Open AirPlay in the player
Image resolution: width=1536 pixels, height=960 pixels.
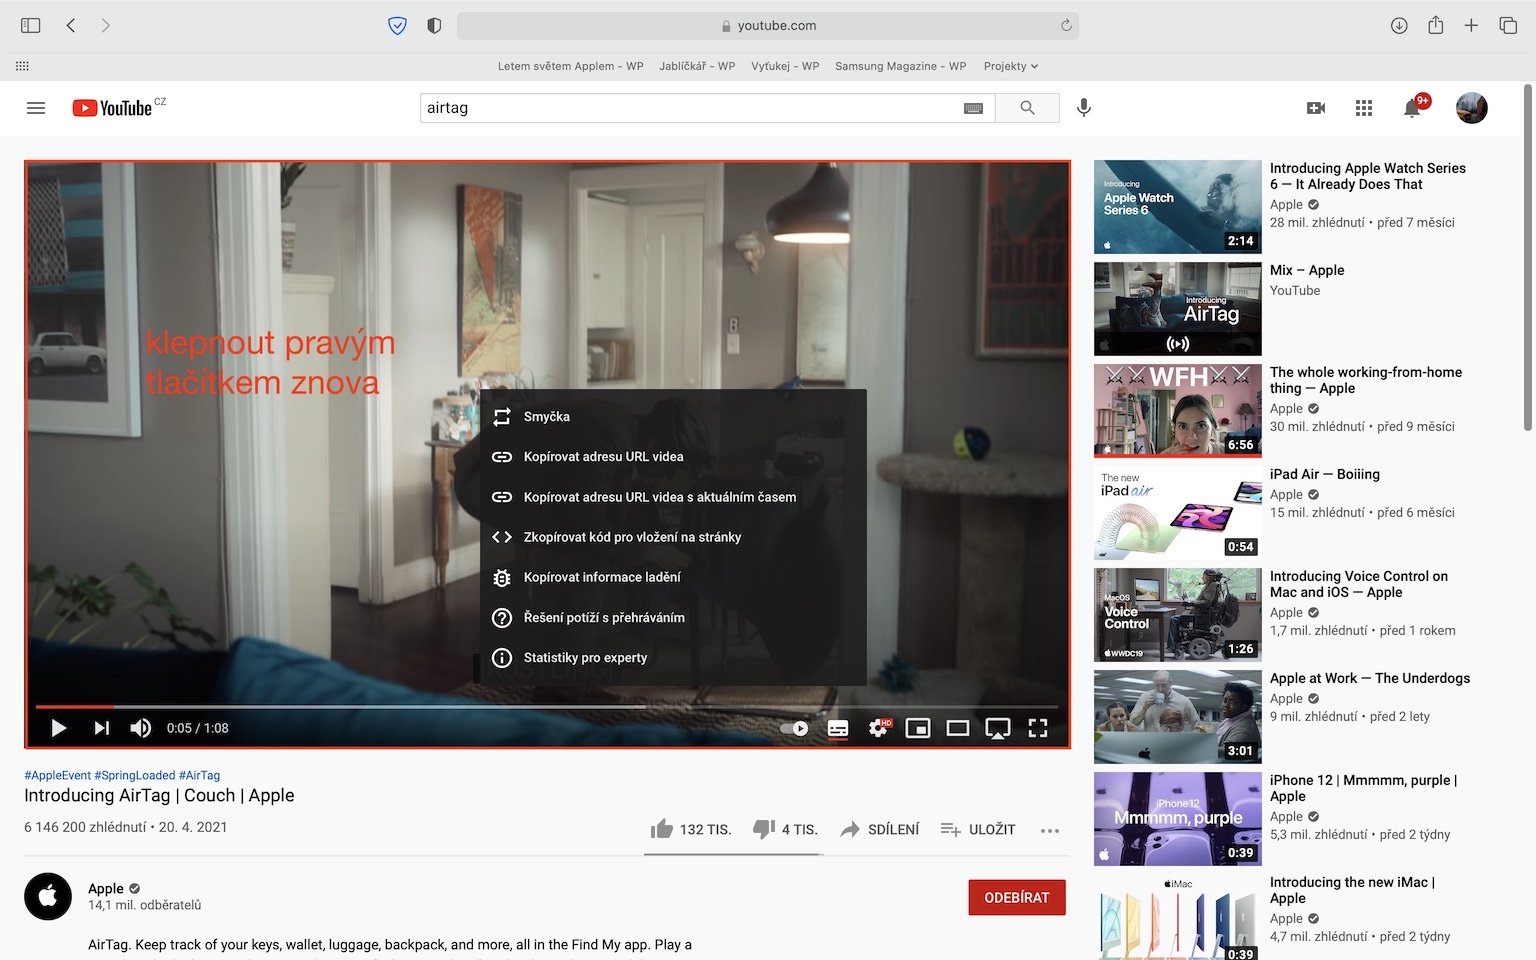[x=998, y=728]
